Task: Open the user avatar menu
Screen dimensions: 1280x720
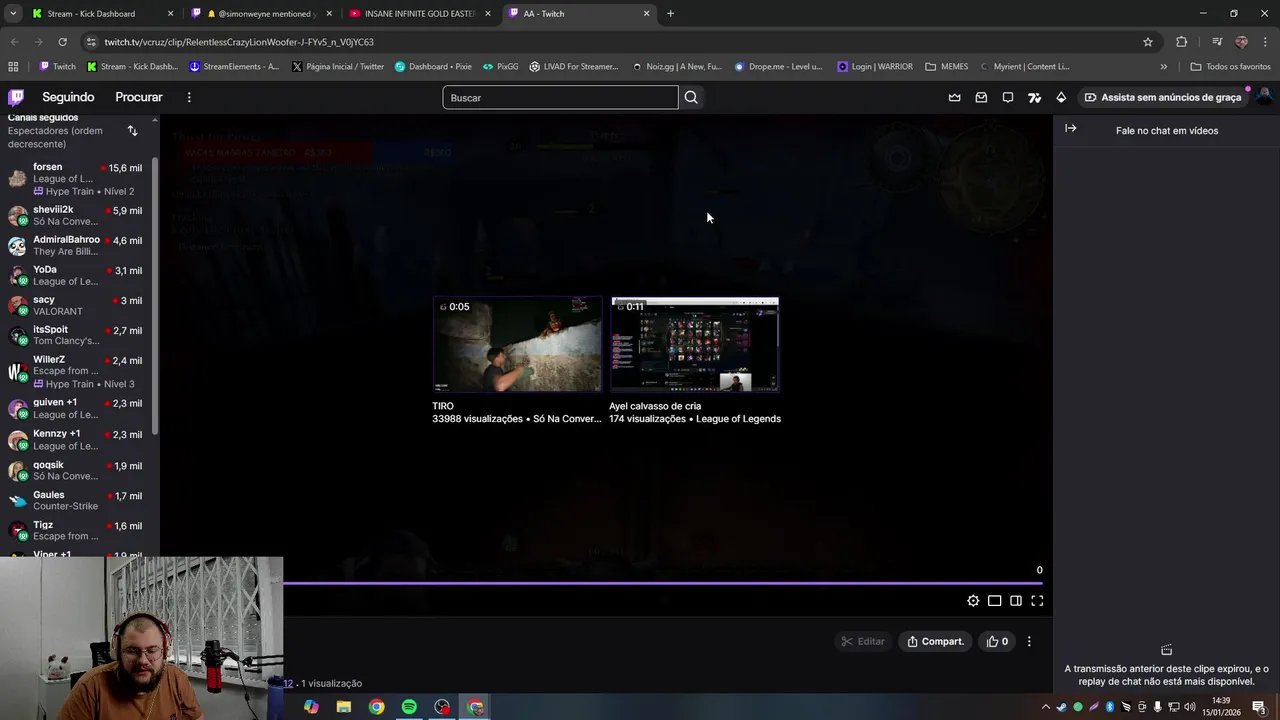Action: 1264,97
